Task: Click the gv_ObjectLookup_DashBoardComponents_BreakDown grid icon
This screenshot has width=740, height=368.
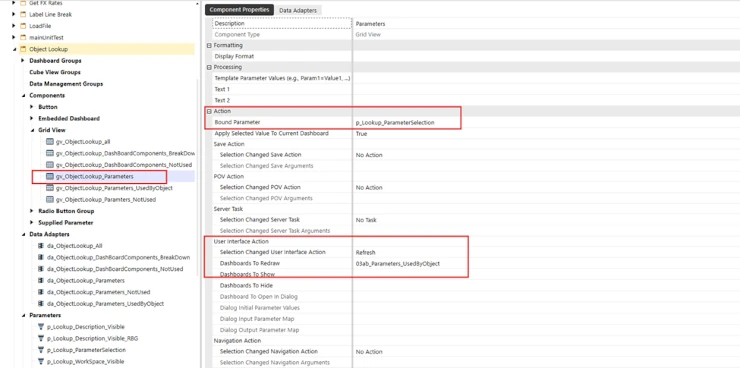Action: point(50,153)
